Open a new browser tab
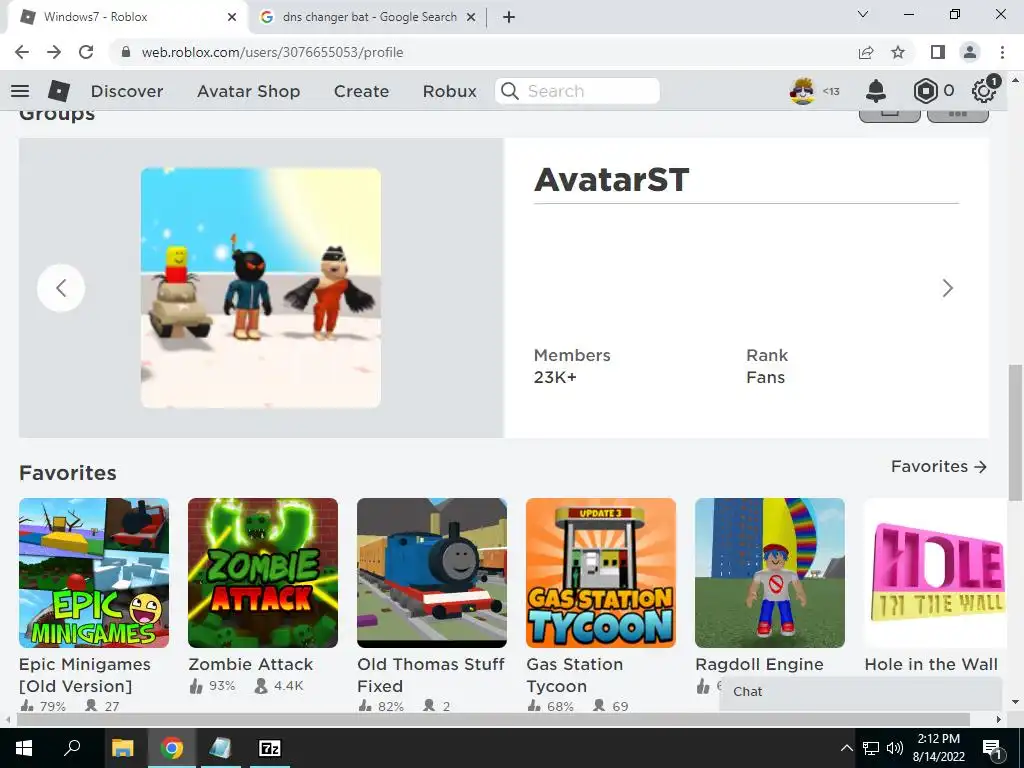This screenshot has width=1024, height=768. [509, 17]
